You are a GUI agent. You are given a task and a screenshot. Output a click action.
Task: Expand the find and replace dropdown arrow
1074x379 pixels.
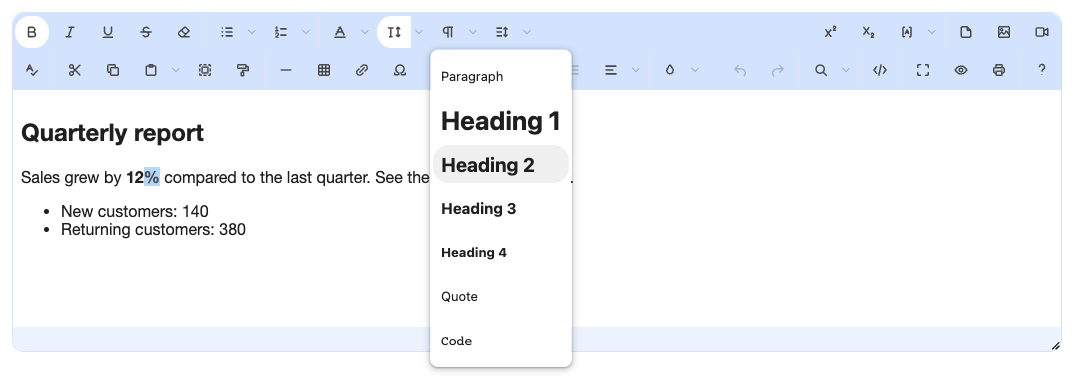pos(845,70)
